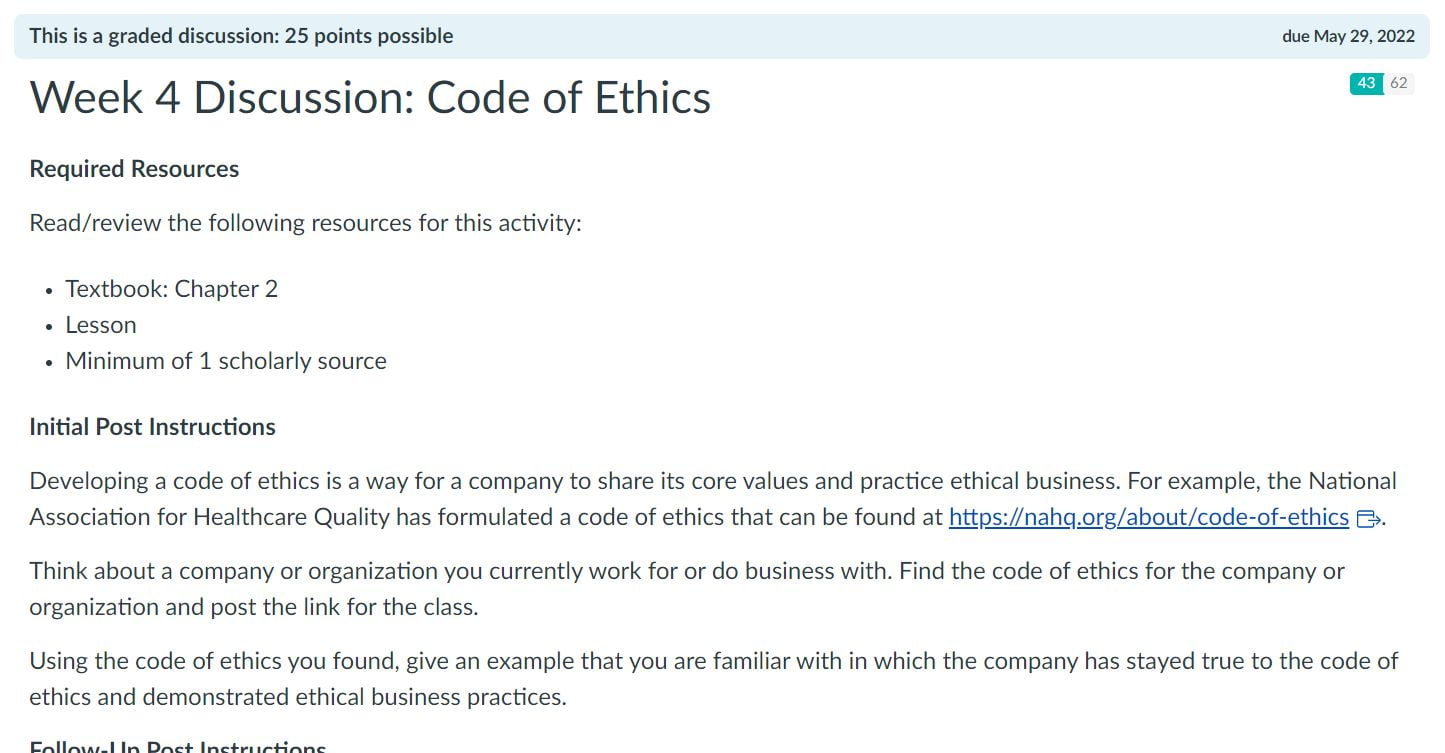
Task: Click the Required Resources heading
Action: (134, 169)
